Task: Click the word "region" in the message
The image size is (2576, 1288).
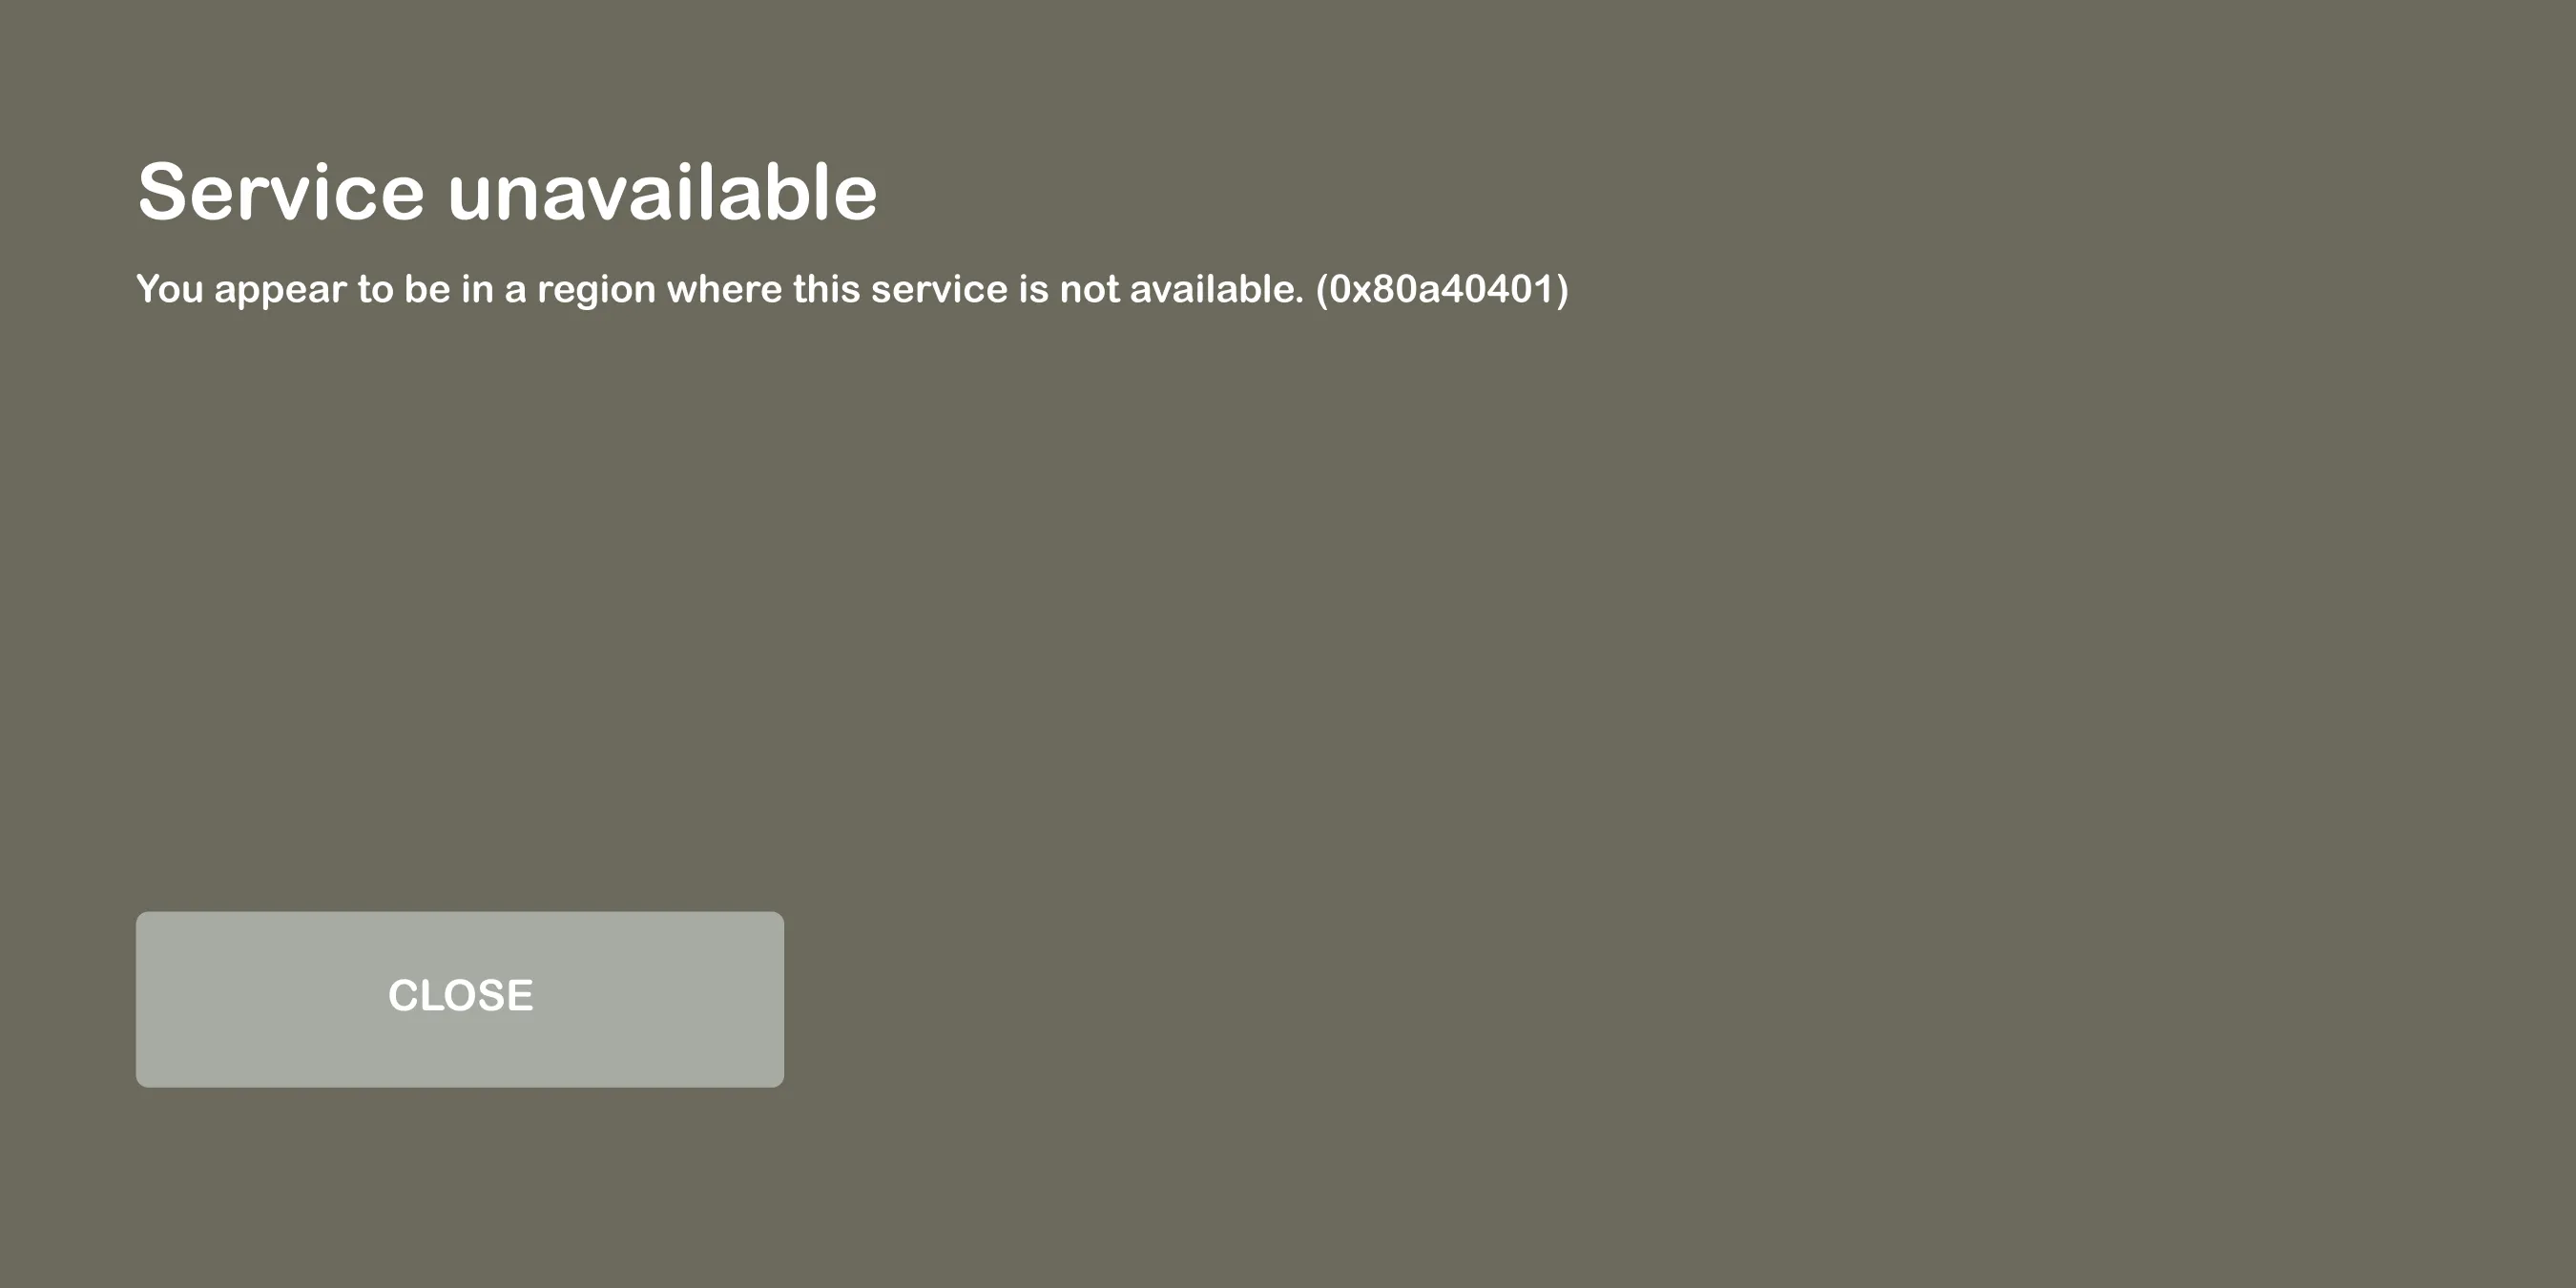Action: [x=596, y=290]
